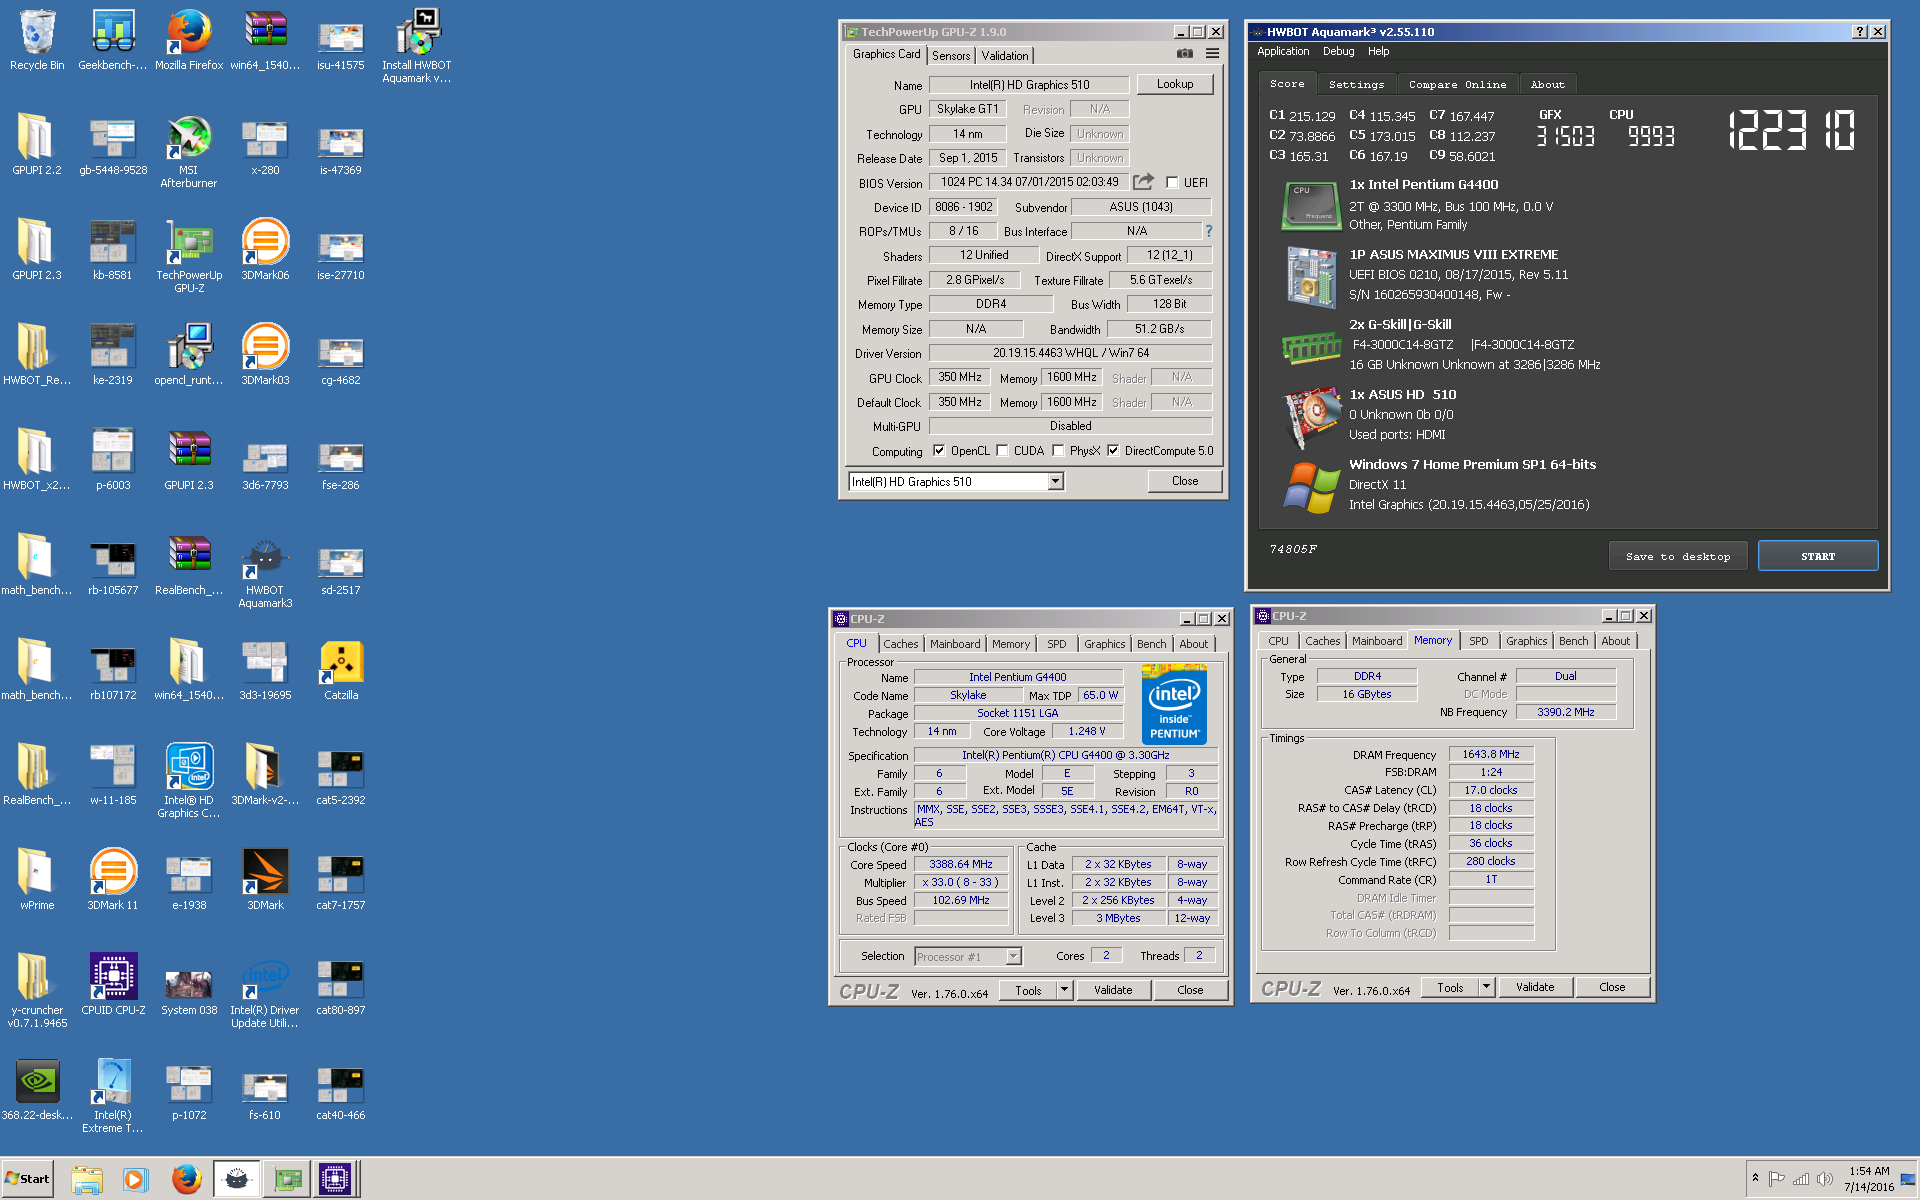
Task: Show hidden system tray icons
Action: click(1755, 1179)
